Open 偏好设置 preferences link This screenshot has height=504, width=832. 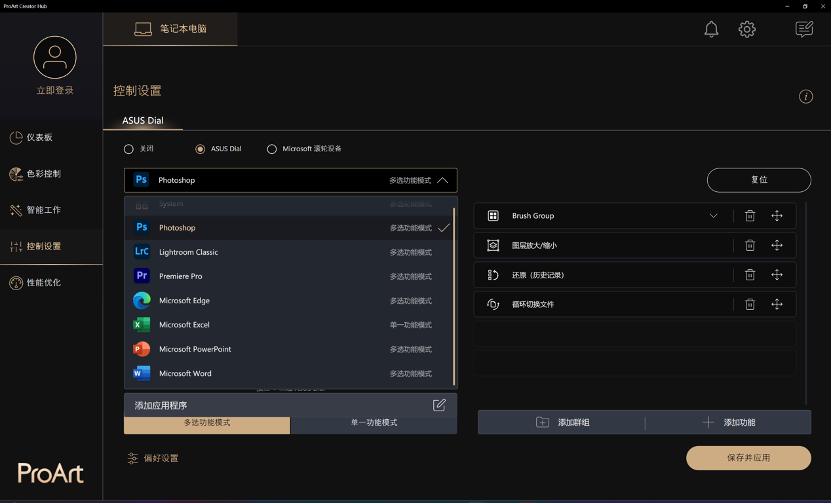point(153,458)
